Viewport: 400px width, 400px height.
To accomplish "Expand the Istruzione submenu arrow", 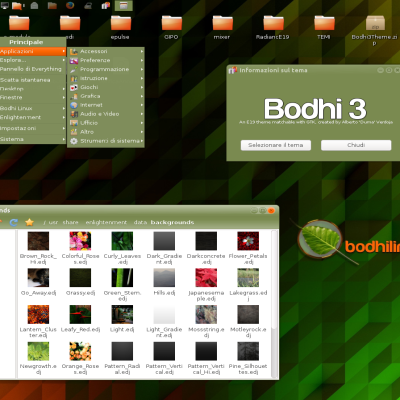I will [x=142, y=78].
